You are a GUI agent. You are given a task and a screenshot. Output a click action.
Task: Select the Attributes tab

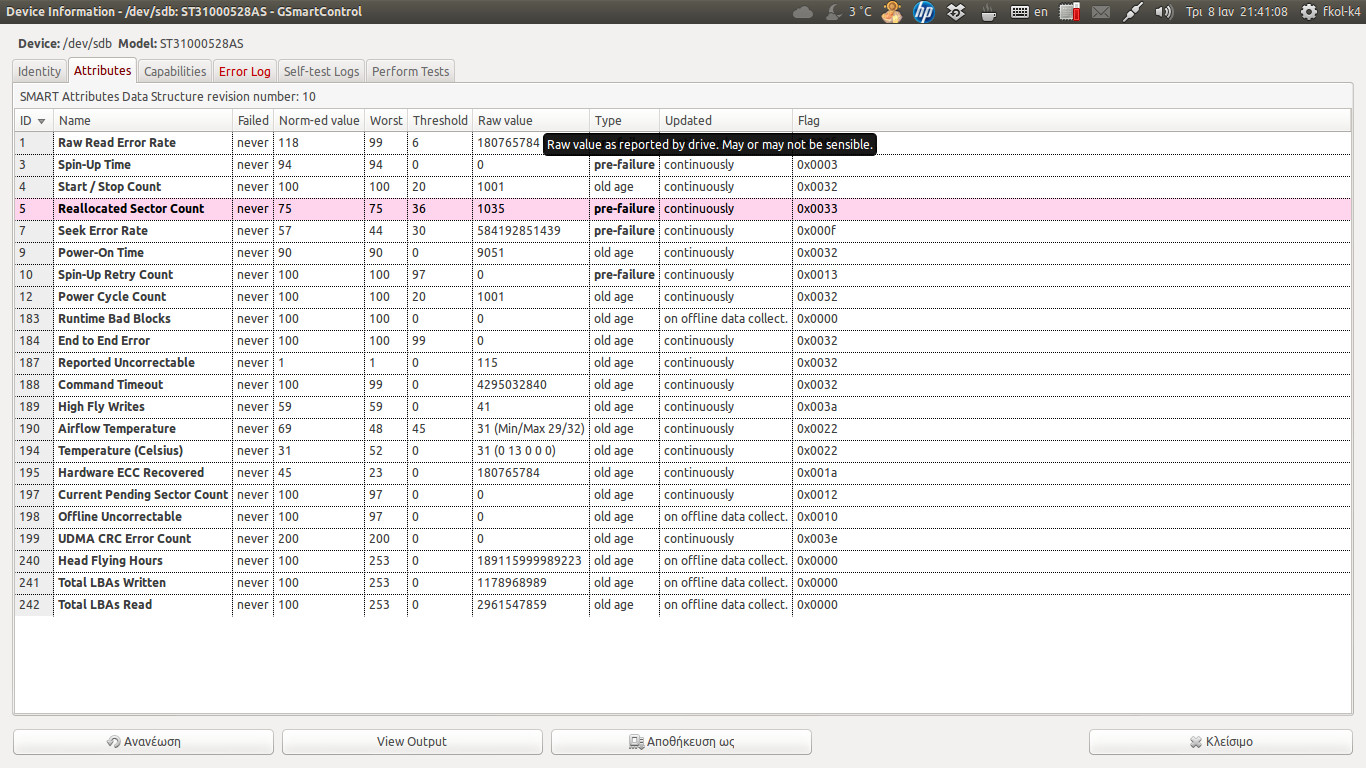[x=103, y=70]
